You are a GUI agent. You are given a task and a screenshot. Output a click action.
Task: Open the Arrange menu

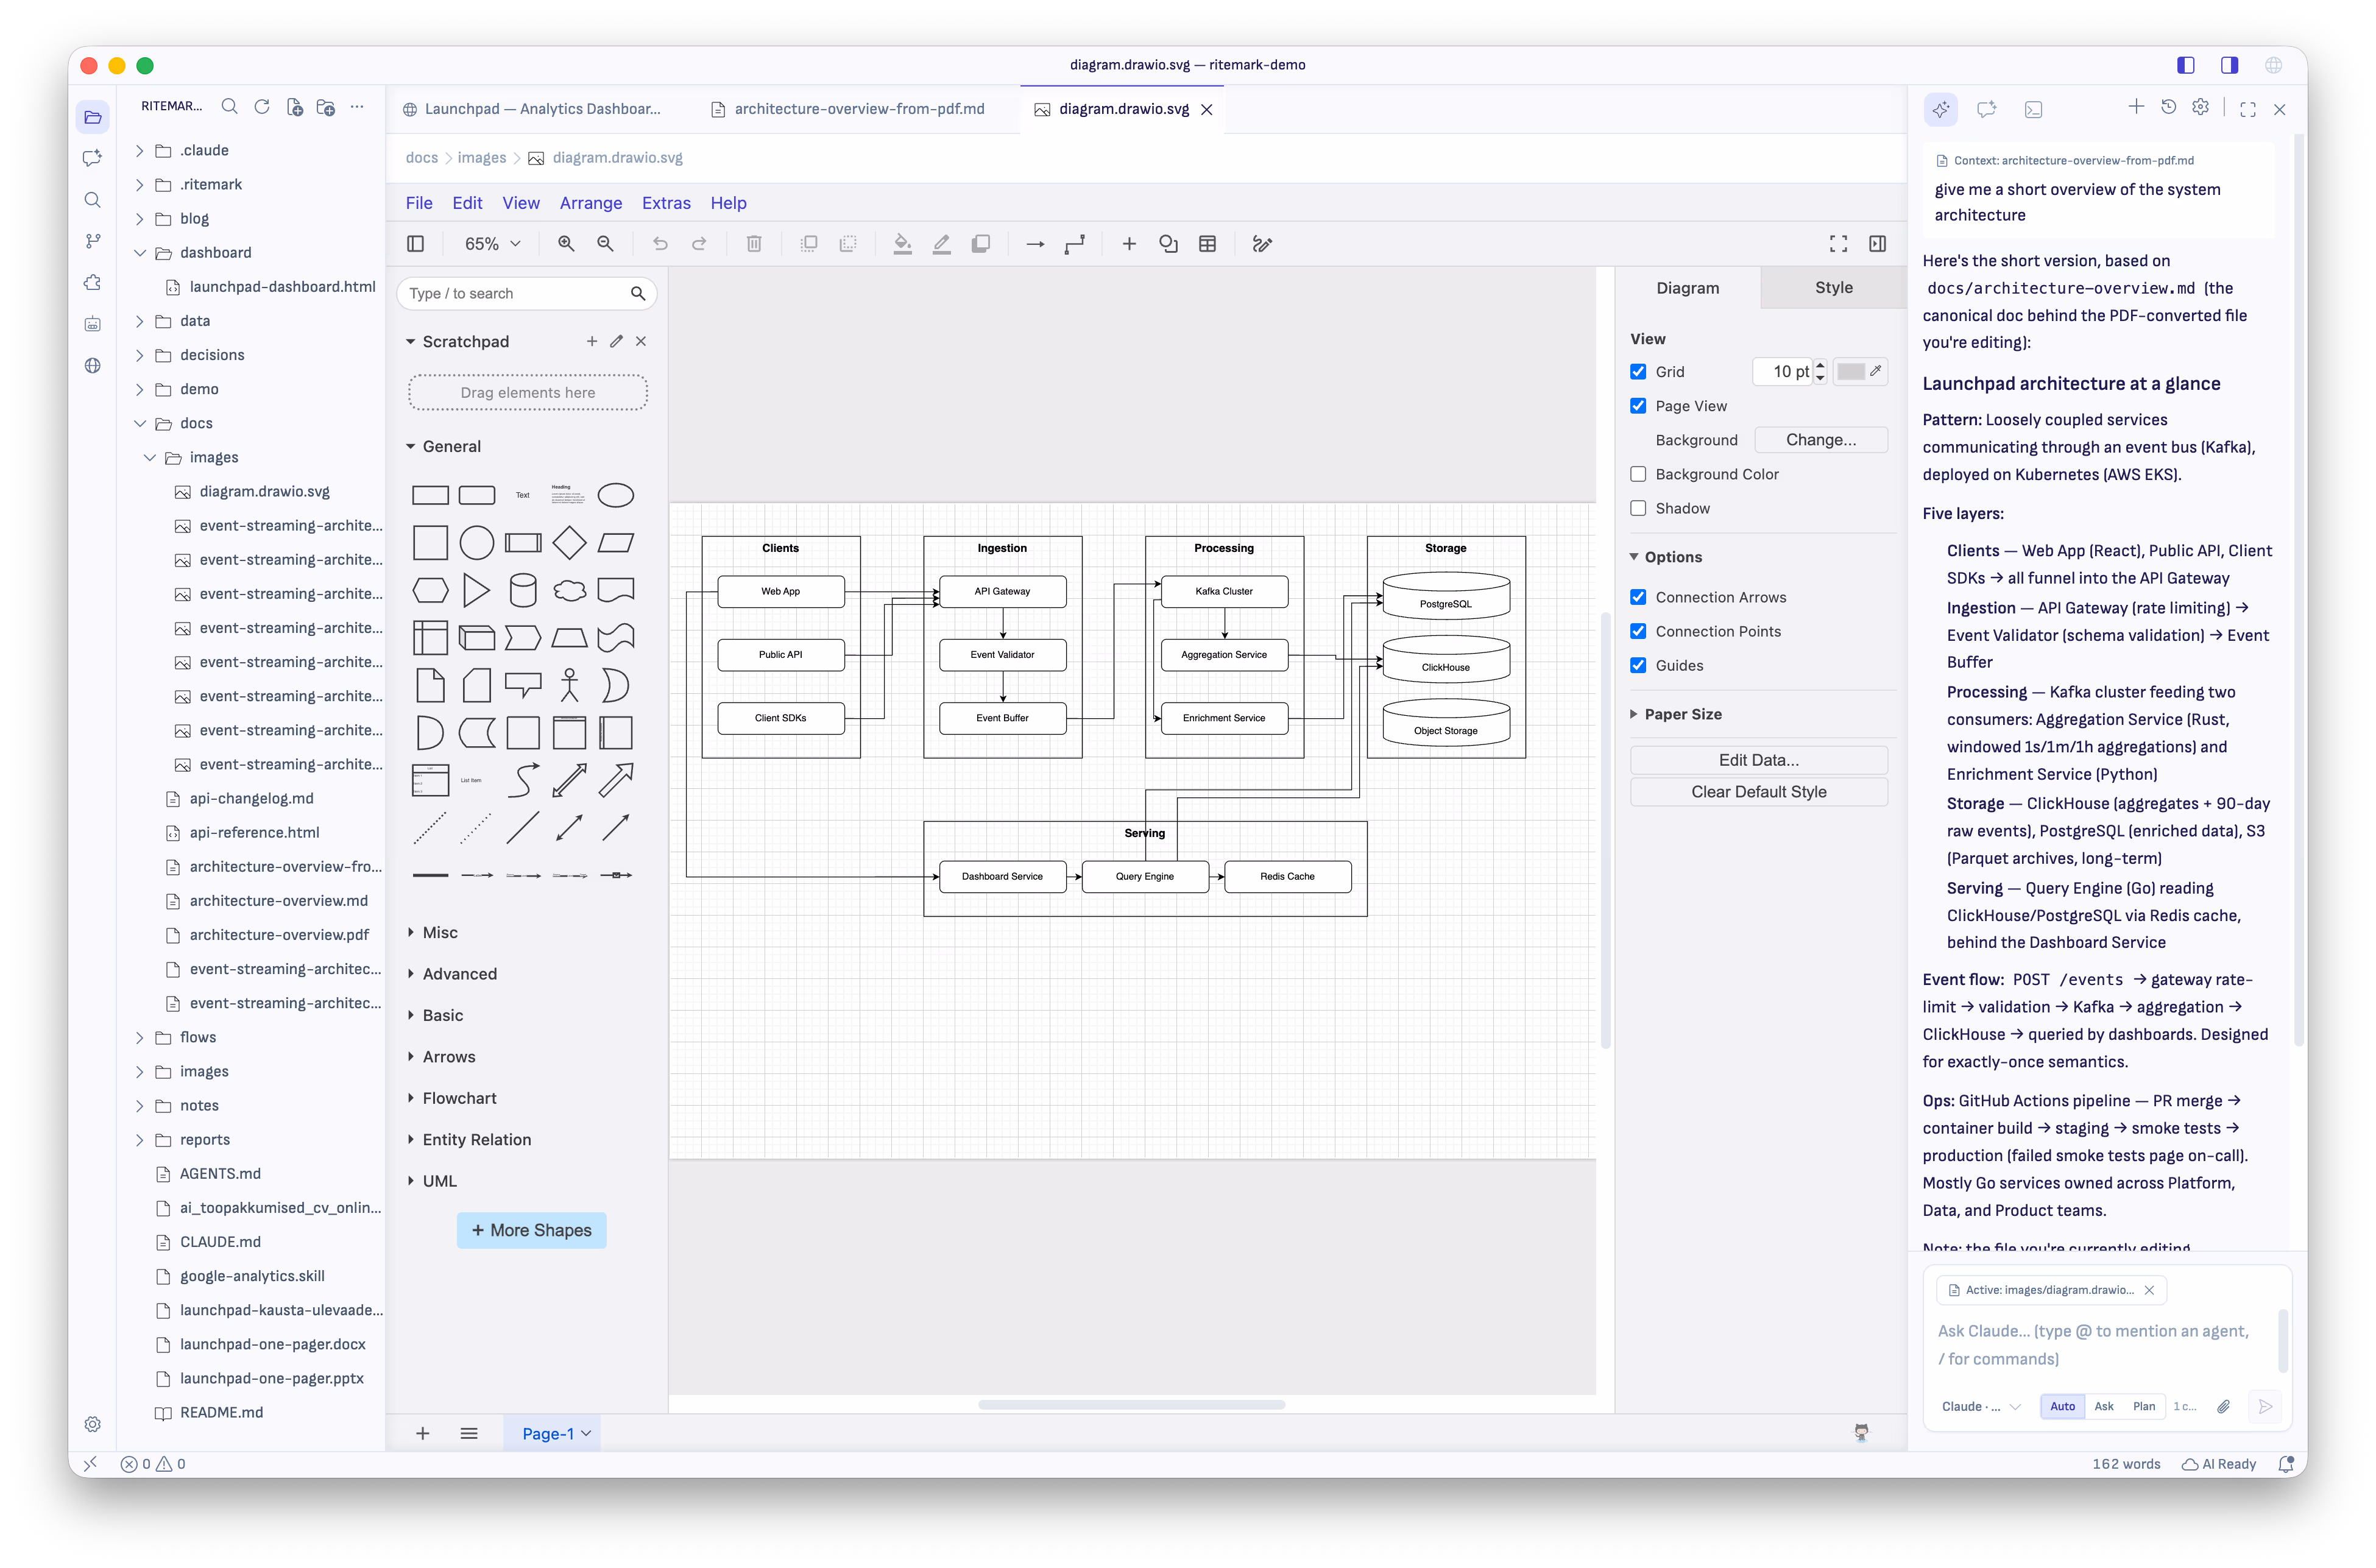tap(590, 203)
